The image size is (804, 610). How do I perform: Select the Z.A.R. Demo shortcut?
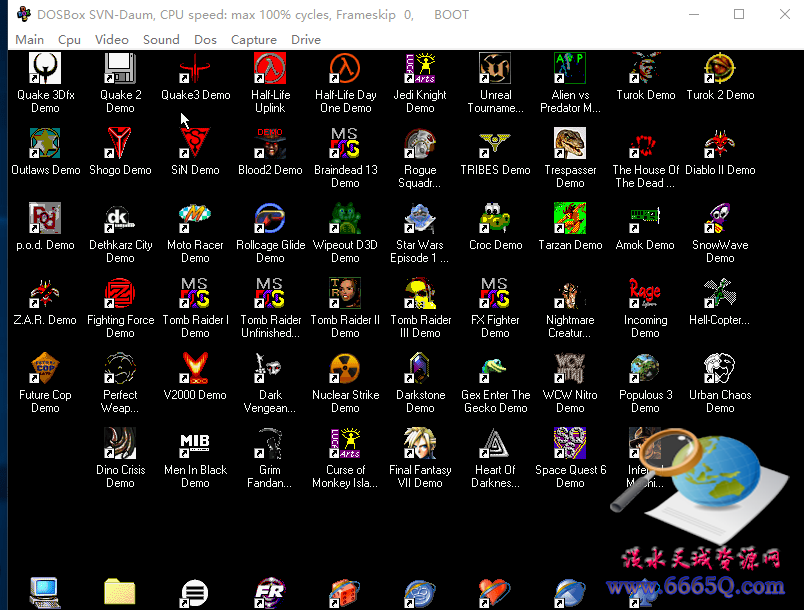(x=45, y=293)
